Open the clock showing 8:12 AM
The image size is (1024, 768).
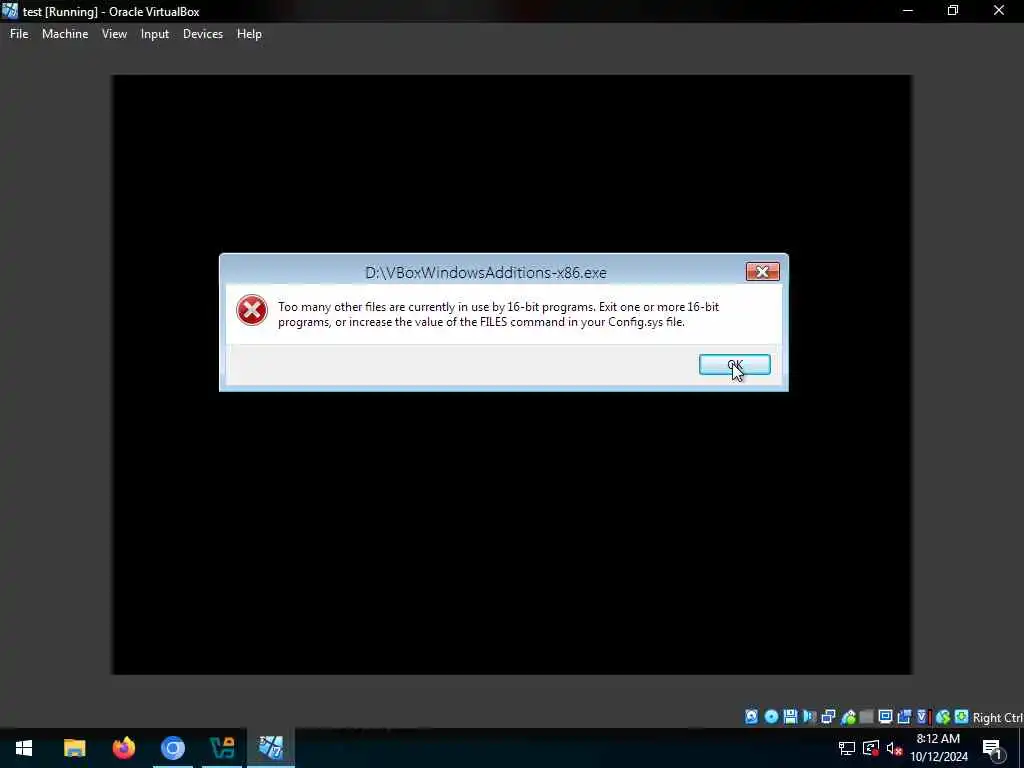(x=938, y=748)
